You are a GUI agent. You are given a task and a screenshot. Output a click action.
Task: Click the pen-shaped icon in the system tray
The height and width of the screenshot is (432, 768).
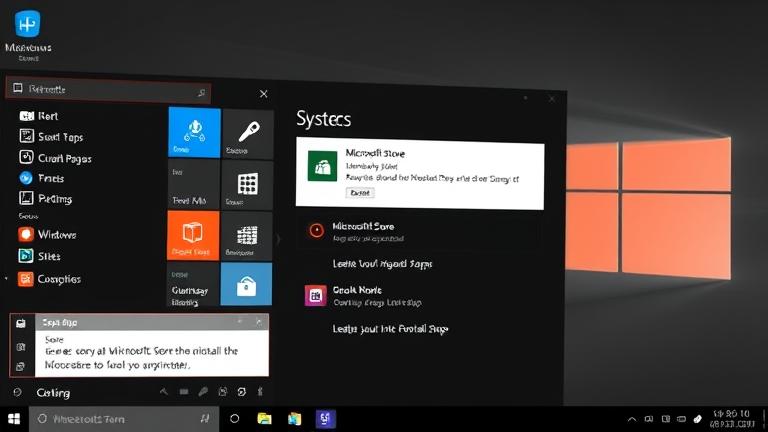click(x=698, y=419)
